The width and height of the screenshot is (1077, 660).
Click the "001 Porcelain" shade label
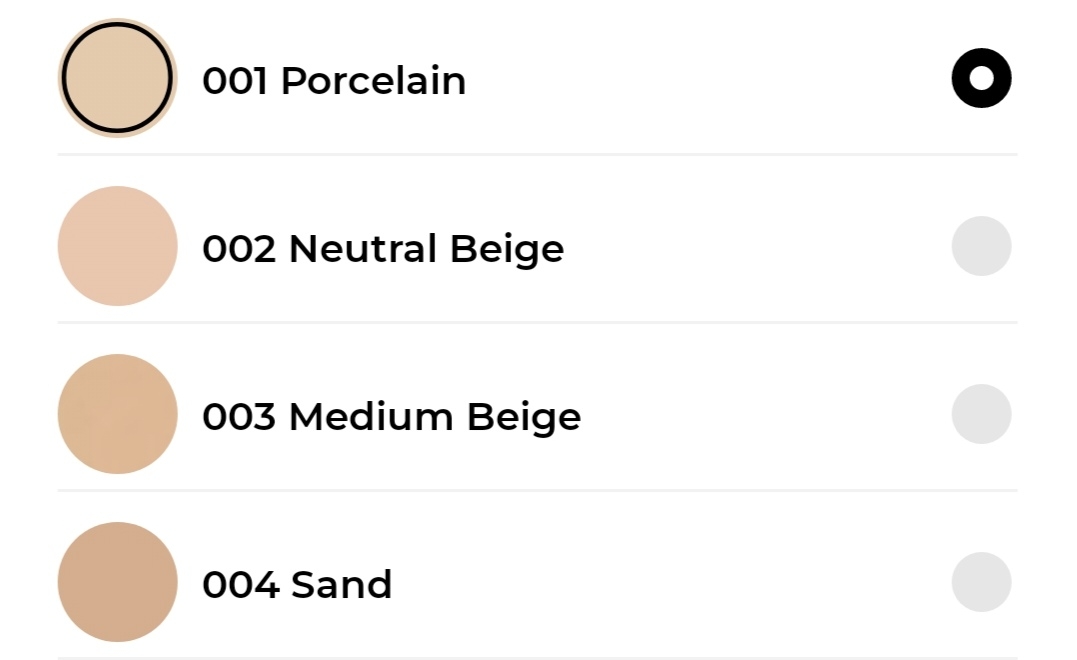[x=334, y=80]
